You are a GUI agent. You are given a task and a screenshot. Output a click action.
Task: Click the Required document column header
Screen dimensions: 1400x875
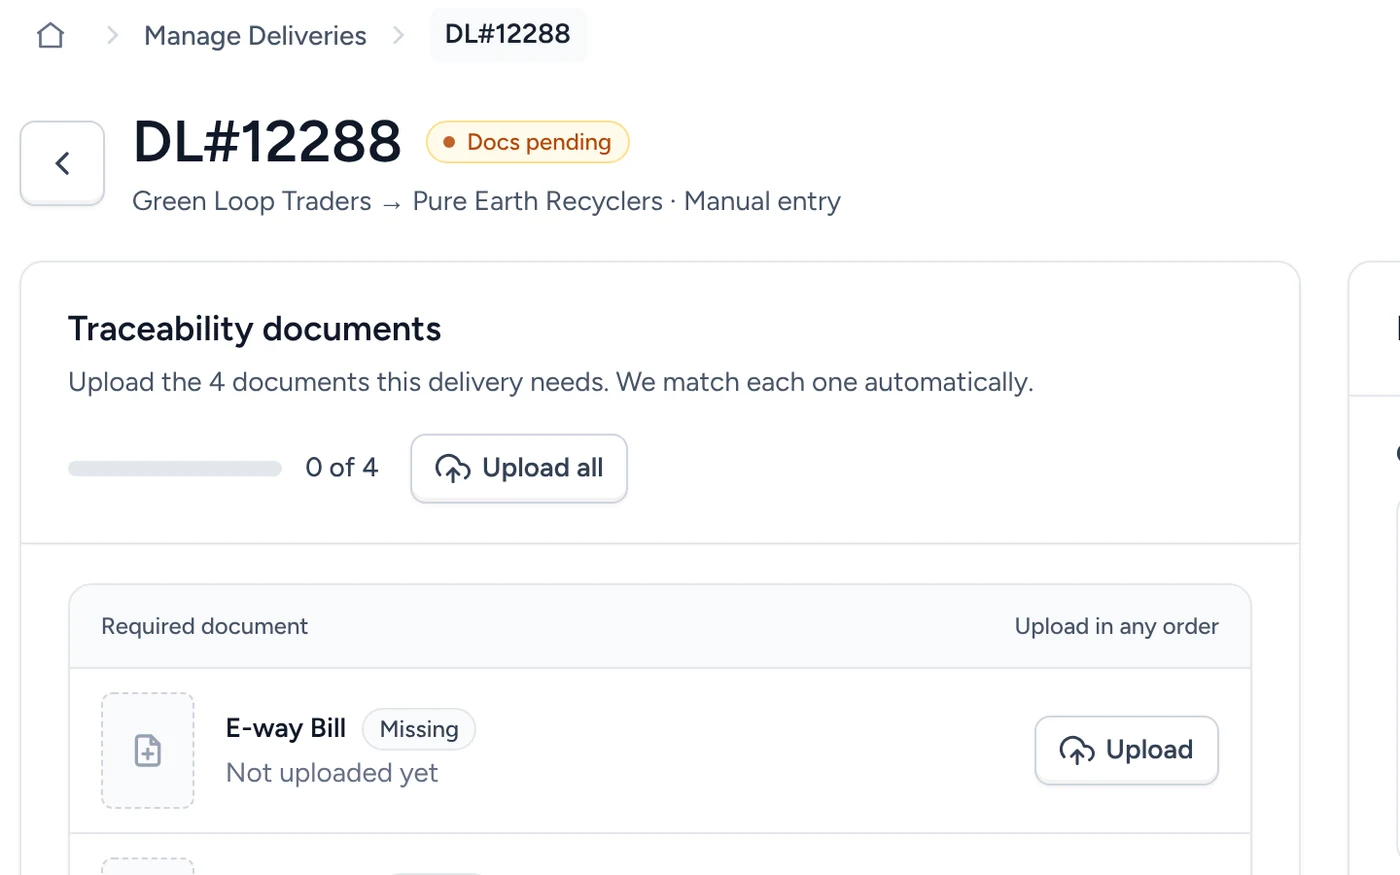pos(205,626)
